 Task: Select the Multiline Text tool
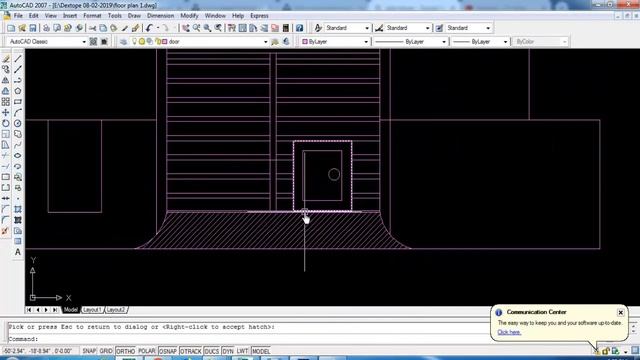pos(18,252)
